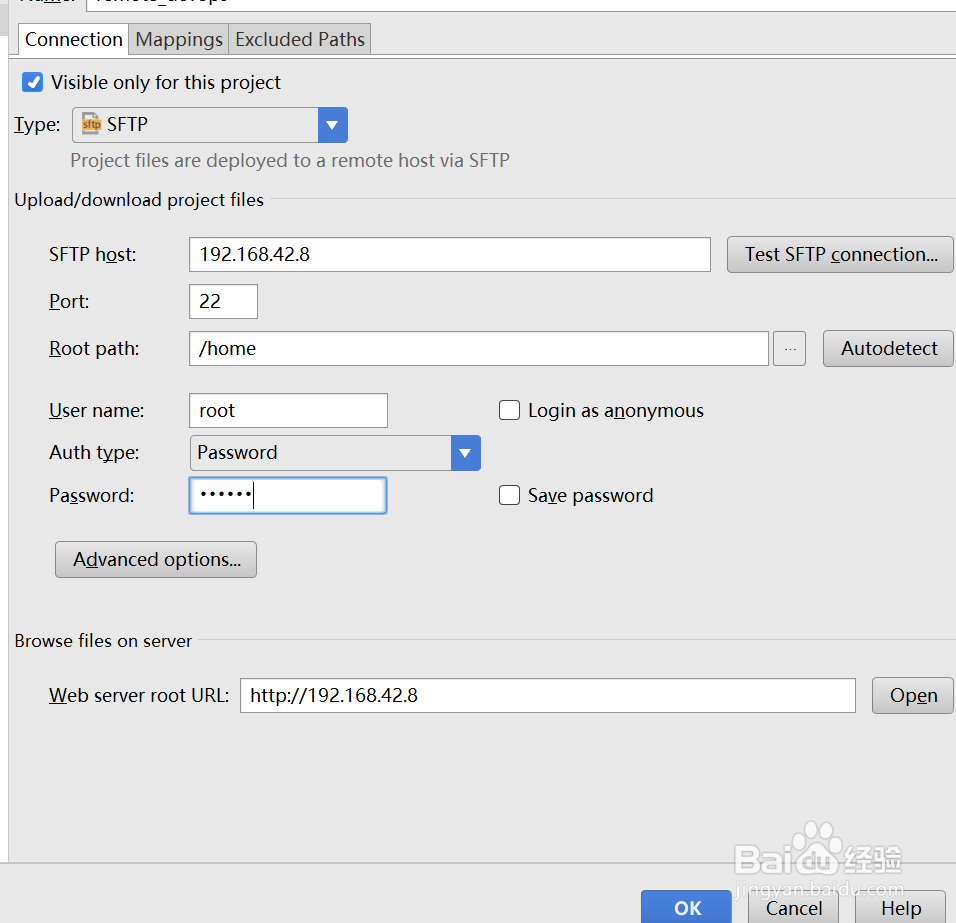956x923 pixels.
Task: Expand the Auth type dropdown arrow
Action: tap(465, 453)
